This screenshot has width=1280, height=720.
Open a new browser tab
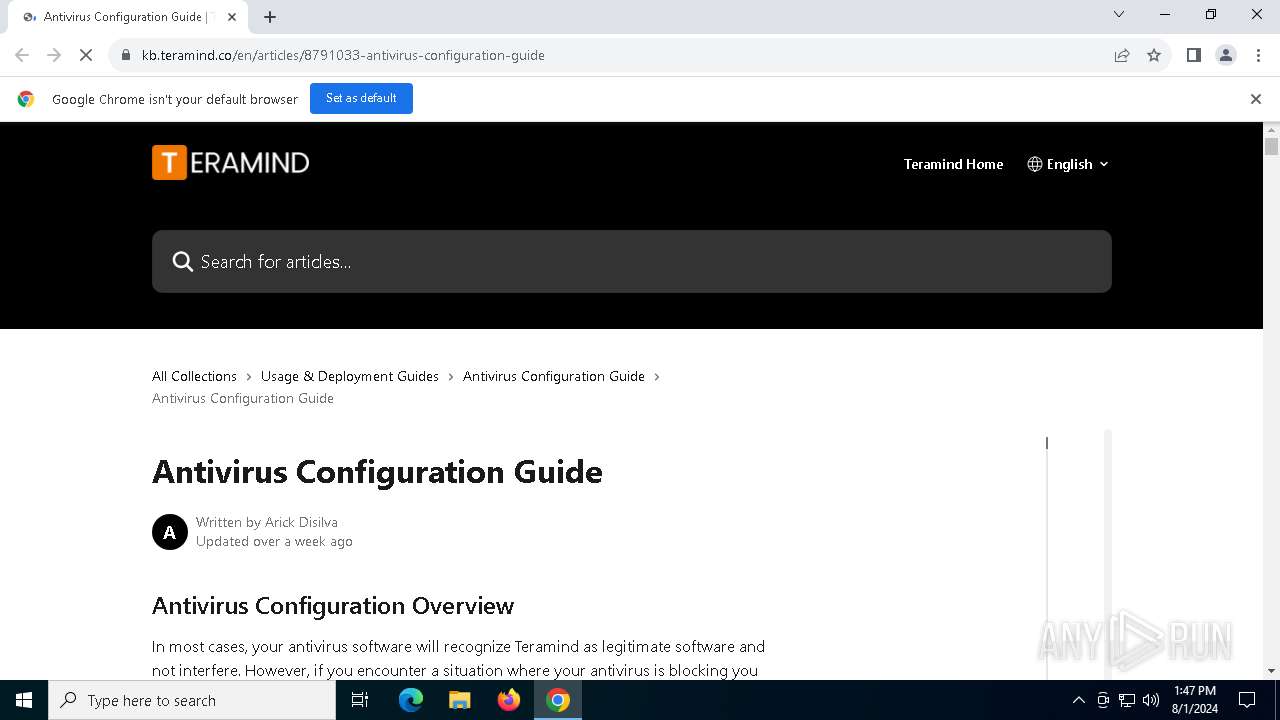[x=270, y=17]
